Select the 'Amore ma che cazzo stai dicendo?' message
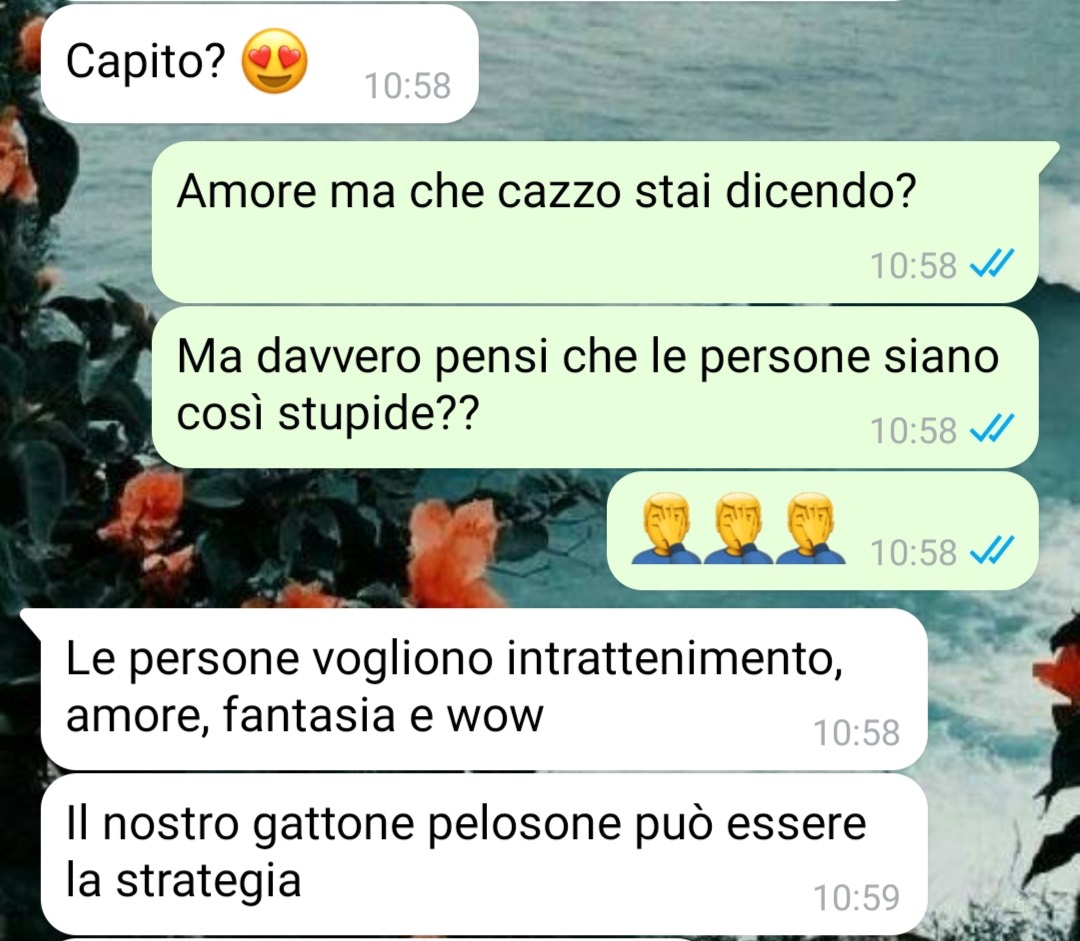This screenshot has height=941, width=1080. tap(596, 222)
